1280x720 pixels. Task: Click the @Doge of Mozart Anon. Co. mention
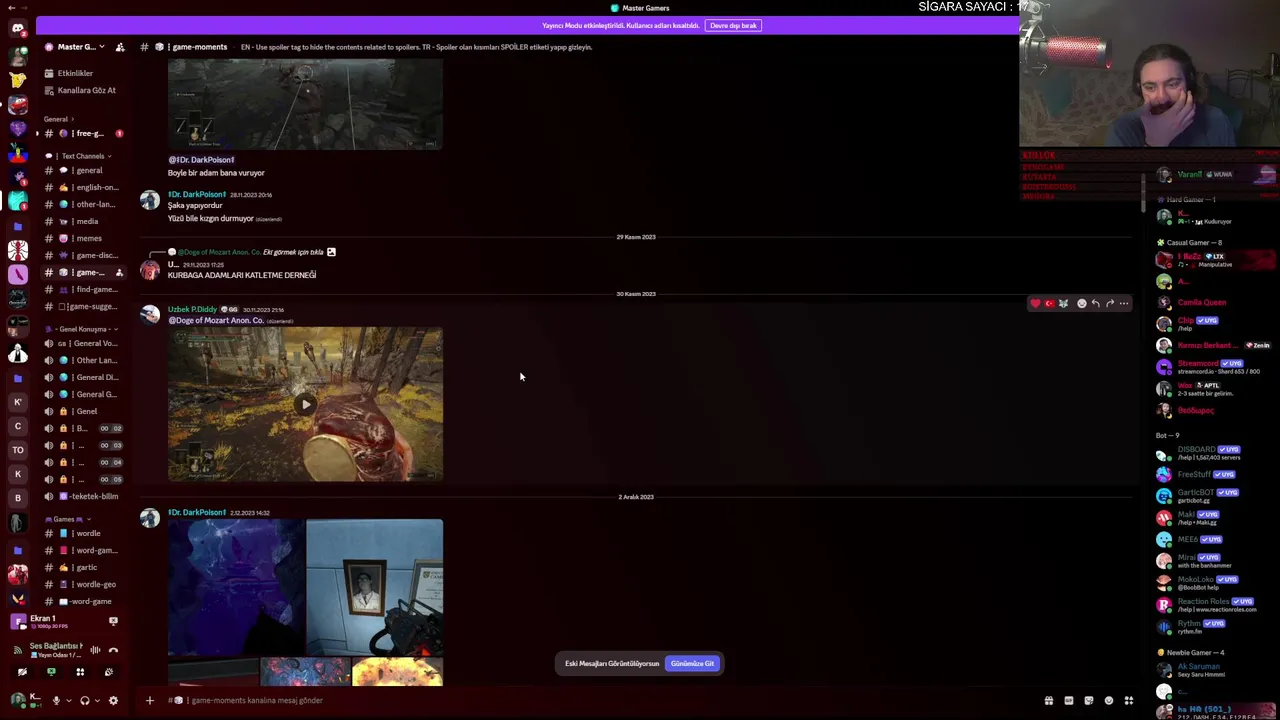pos(216,320)
